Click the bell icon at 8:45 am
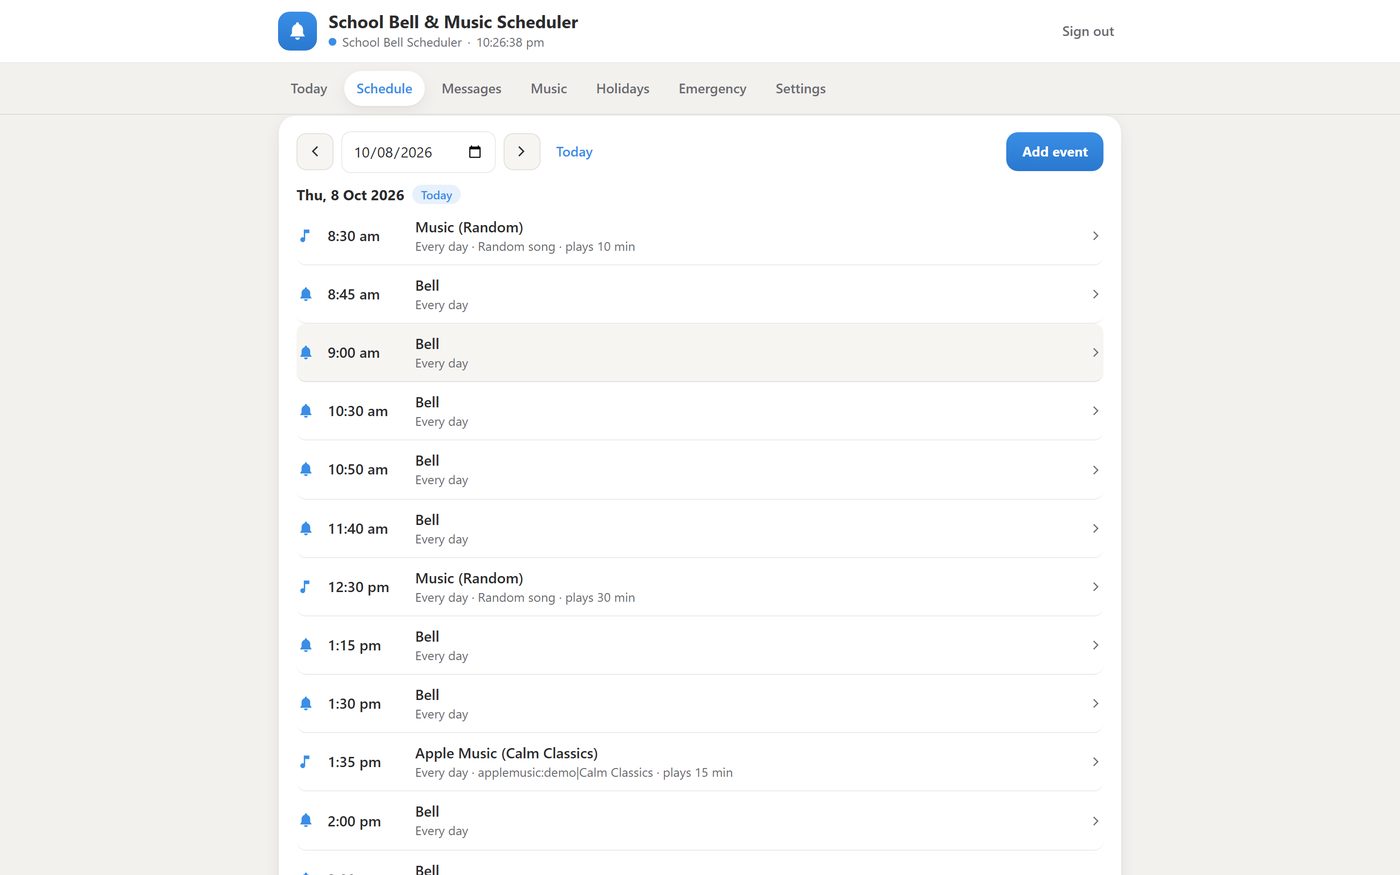Screen dimensions: 1400x875 (306, 294)
